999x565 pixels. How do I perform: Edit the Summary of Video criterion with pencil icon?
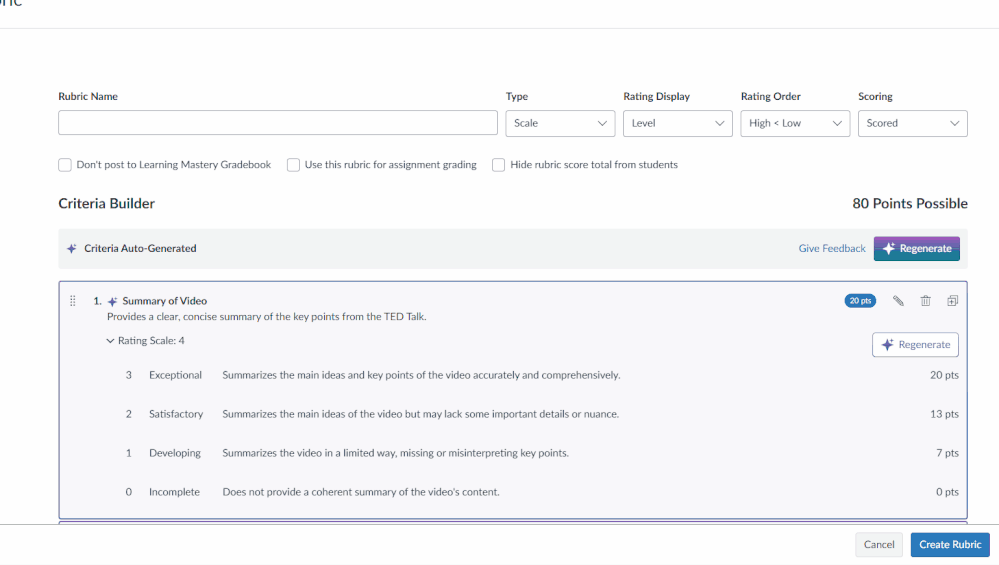tap(898, 301)
